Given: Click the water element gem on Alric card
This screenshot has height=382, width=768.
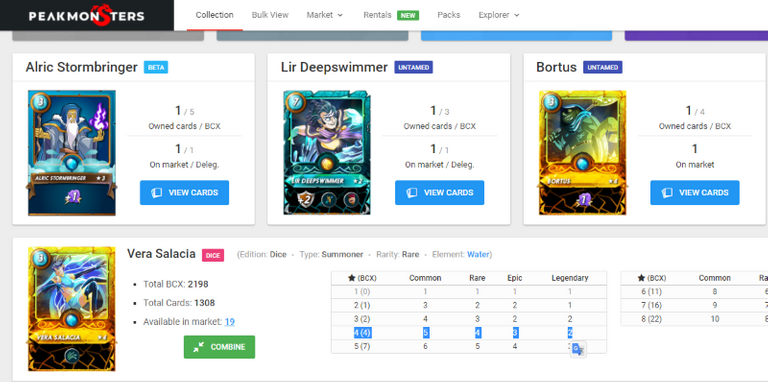Looking at the screenshot, I should click(x=72, y=164).
